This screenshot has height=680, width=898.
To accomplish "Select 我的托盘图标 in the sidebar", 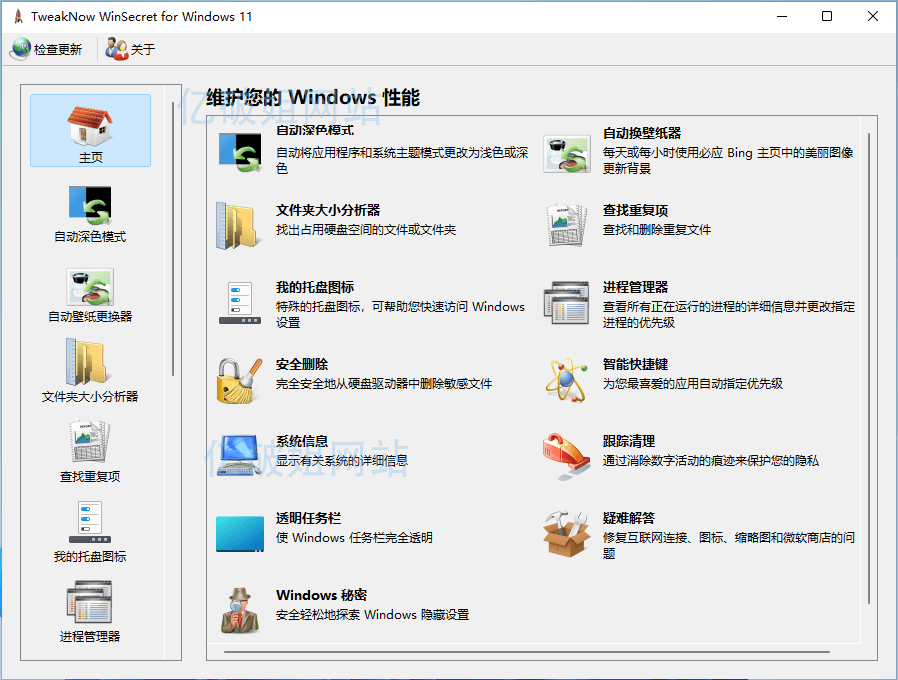I will click(90, 524).
